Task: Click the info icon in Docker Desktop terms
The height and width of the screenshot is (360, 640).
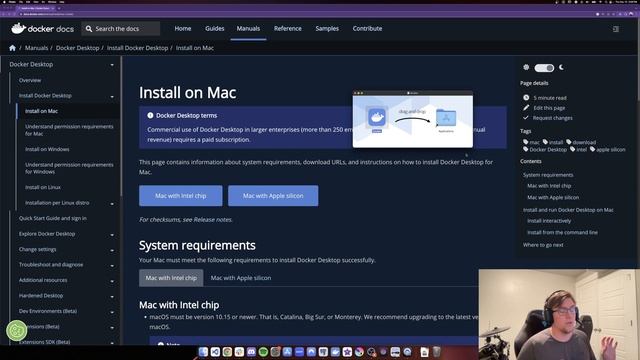Action: (150, 116)
